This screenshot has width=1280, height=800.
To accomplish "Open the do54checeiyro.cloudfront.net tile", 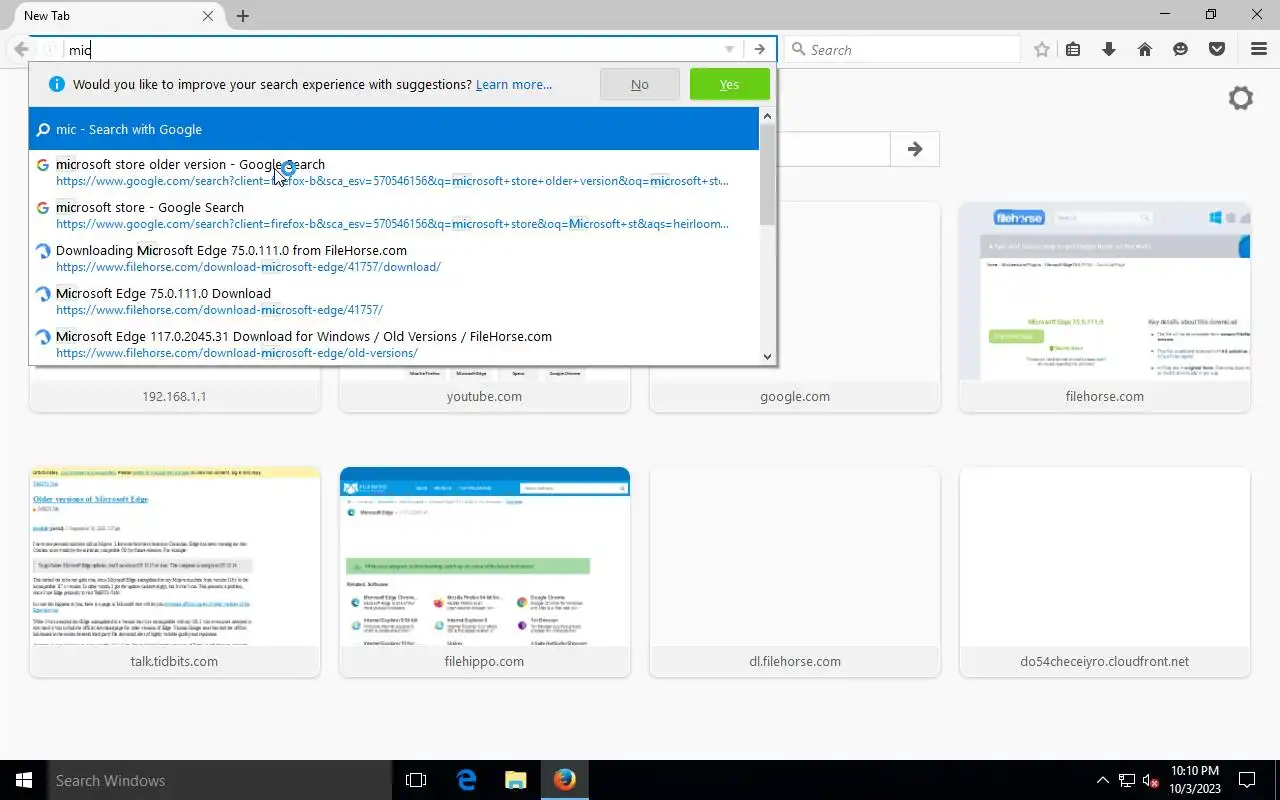I will [x=1105, y=572].
